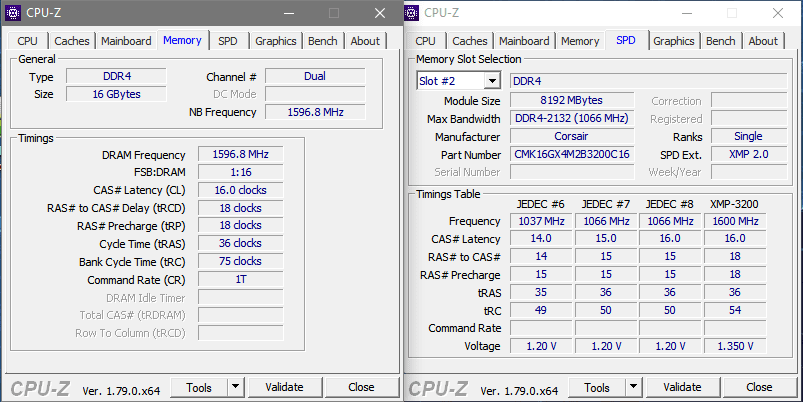Open the CPU tab in the left window
The height and width of the screenshot is (402, 803).
coord(27,41)
